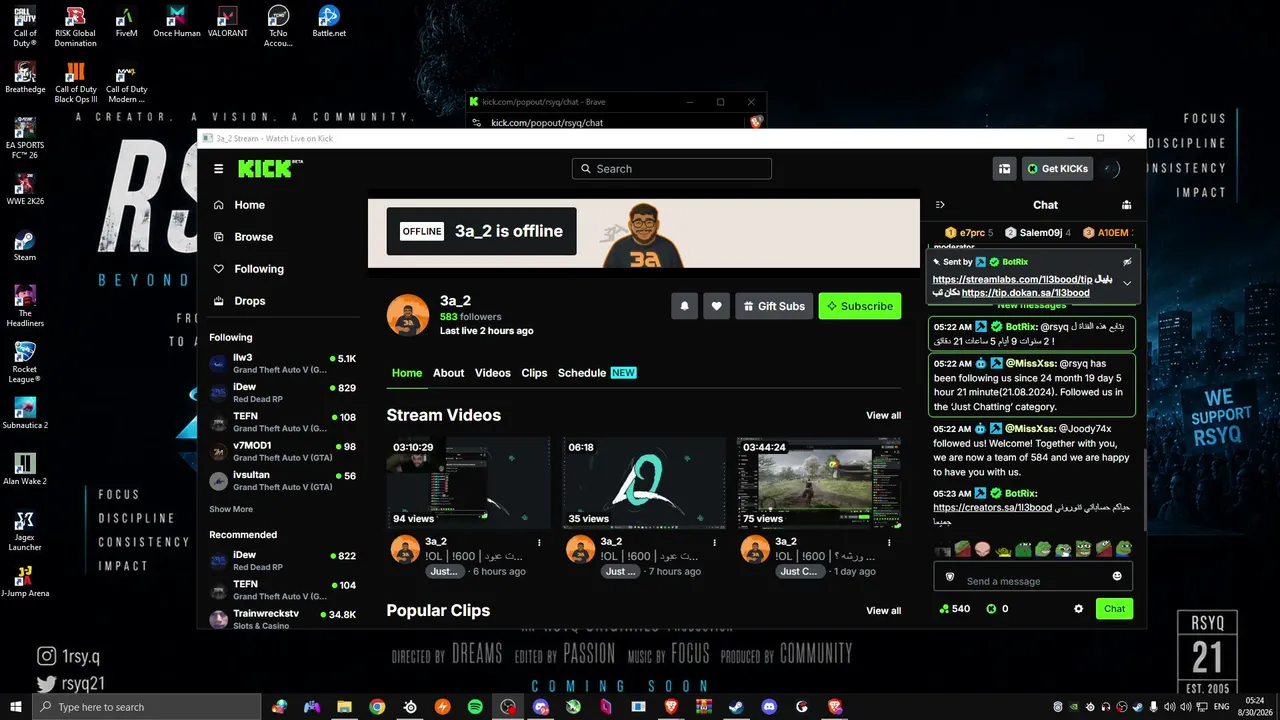
Task: Open the 06:18 stream video thumbnail
Action: click(x=643, y=483)
